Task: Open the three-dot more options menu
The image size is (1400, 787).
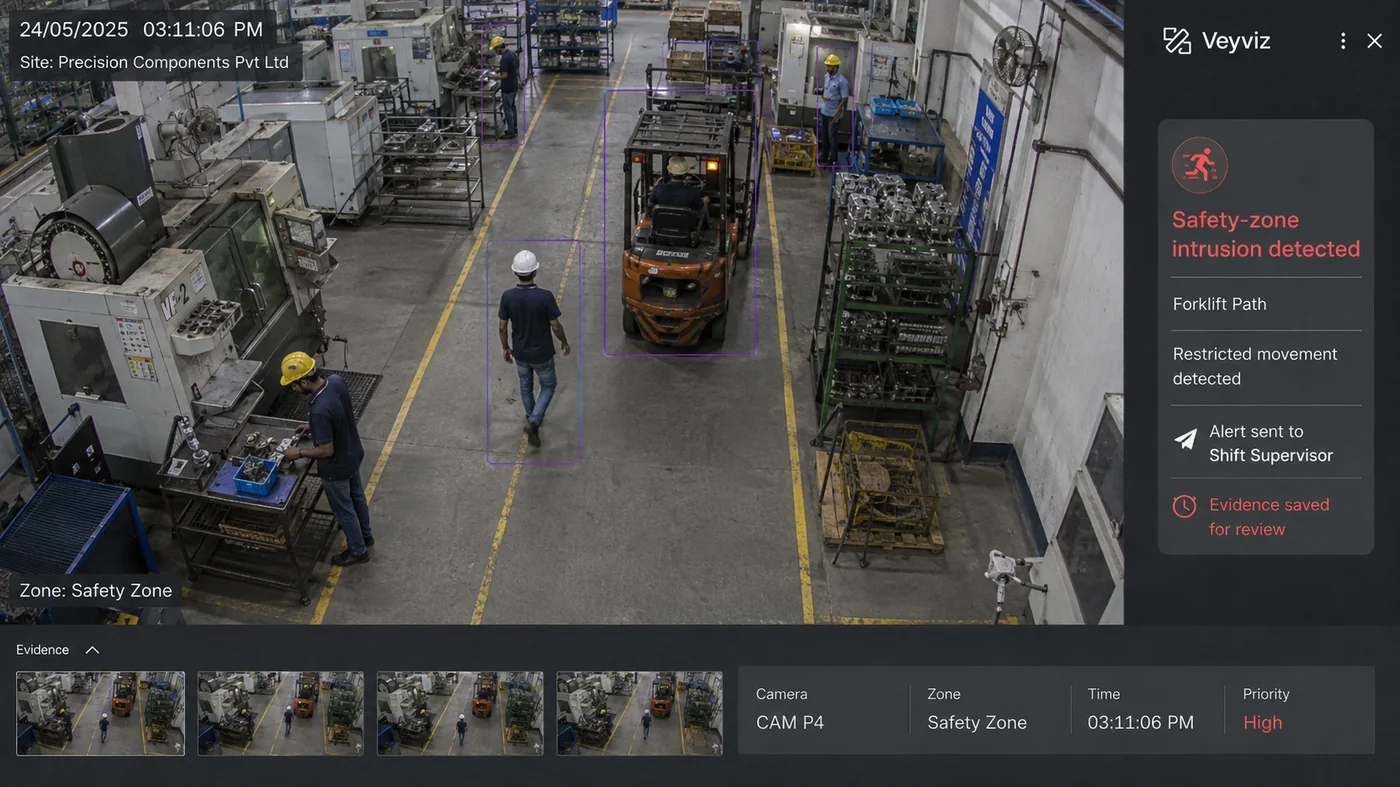Action: tap(1343, 41)
